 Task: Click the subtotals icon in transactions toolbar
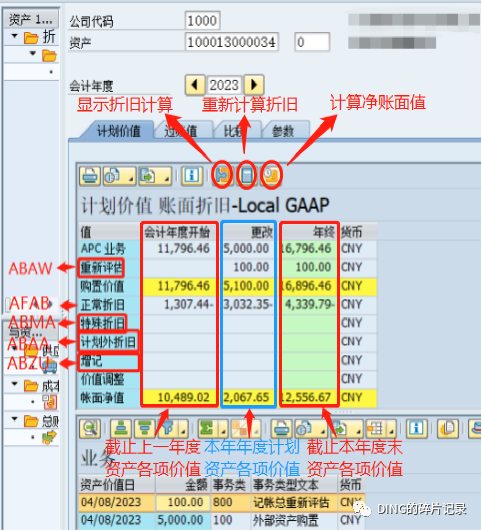240,429
